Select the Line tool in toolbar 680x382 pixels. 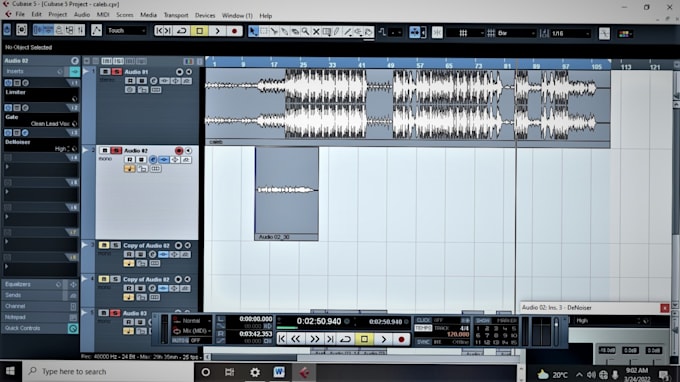pos(347,31)
